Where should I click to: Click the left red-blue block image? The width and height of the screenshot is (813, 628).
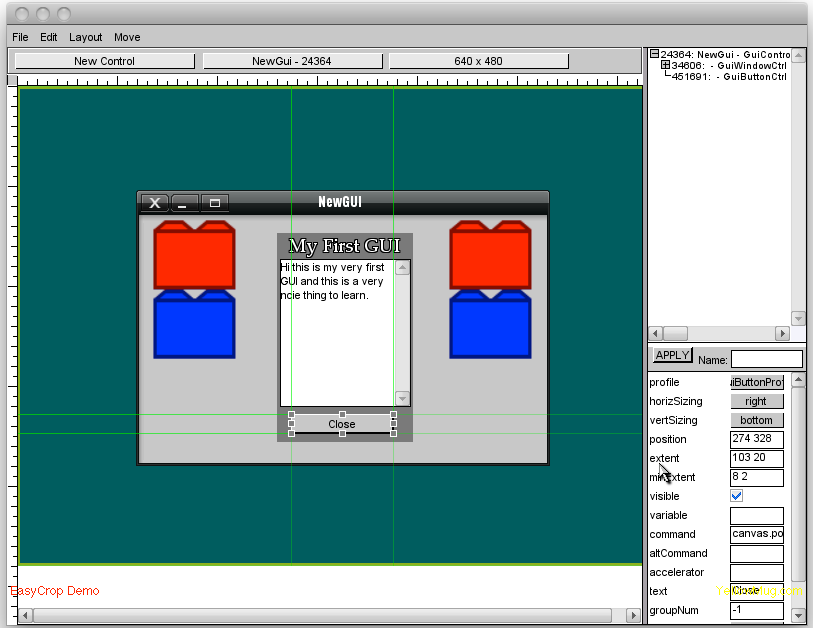194,290
